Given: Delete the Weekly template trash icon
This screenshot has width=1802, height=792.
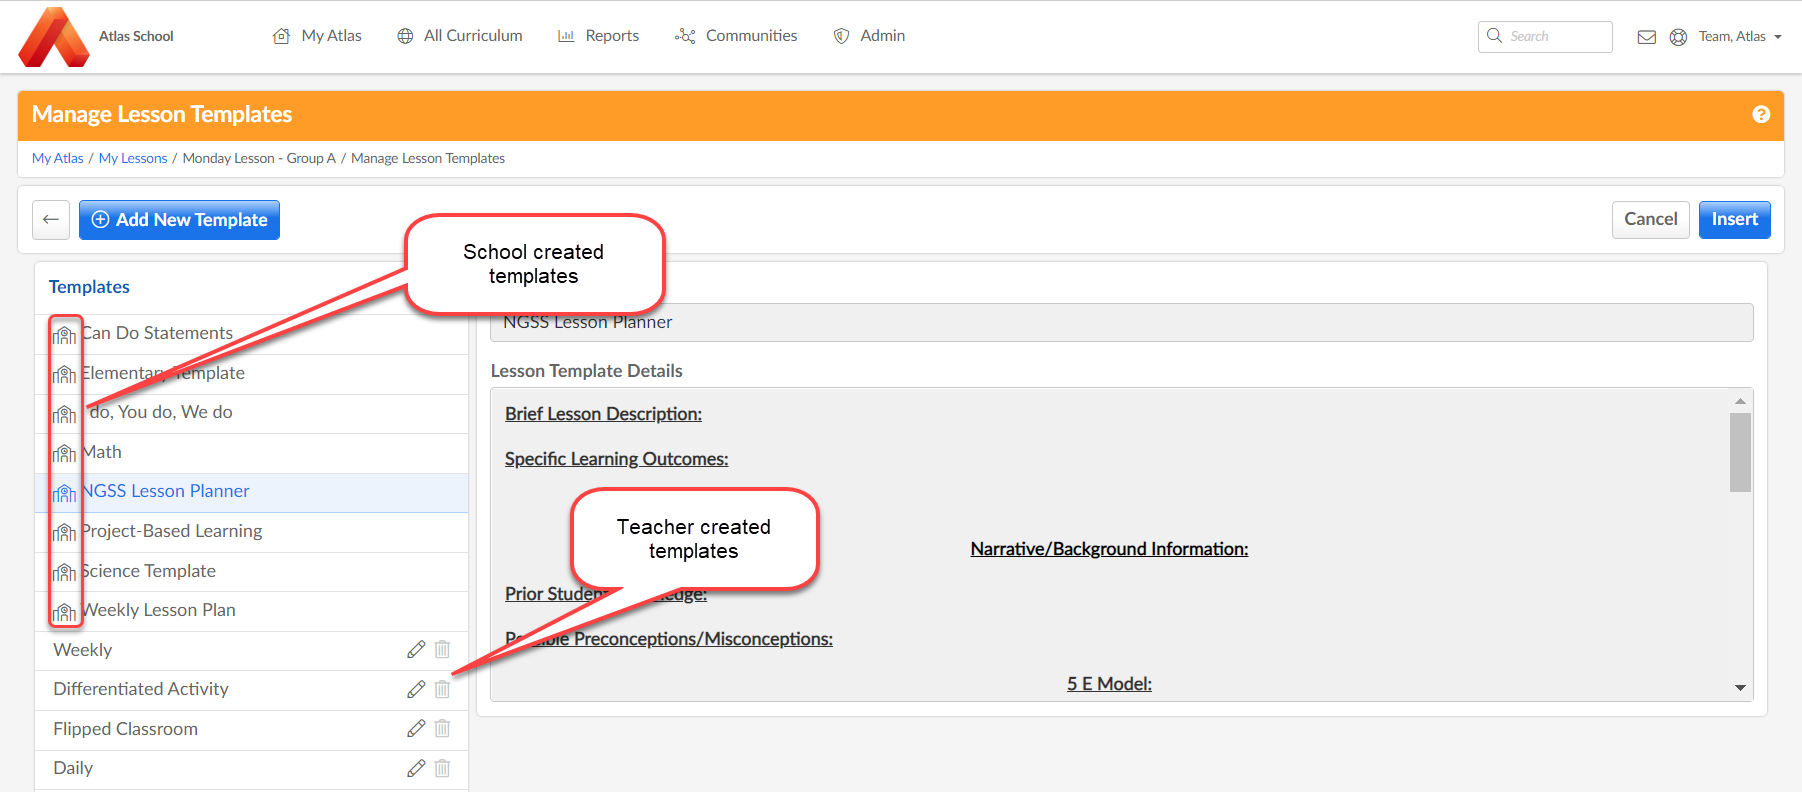Looking at the screenshot, I should (442, 650).
